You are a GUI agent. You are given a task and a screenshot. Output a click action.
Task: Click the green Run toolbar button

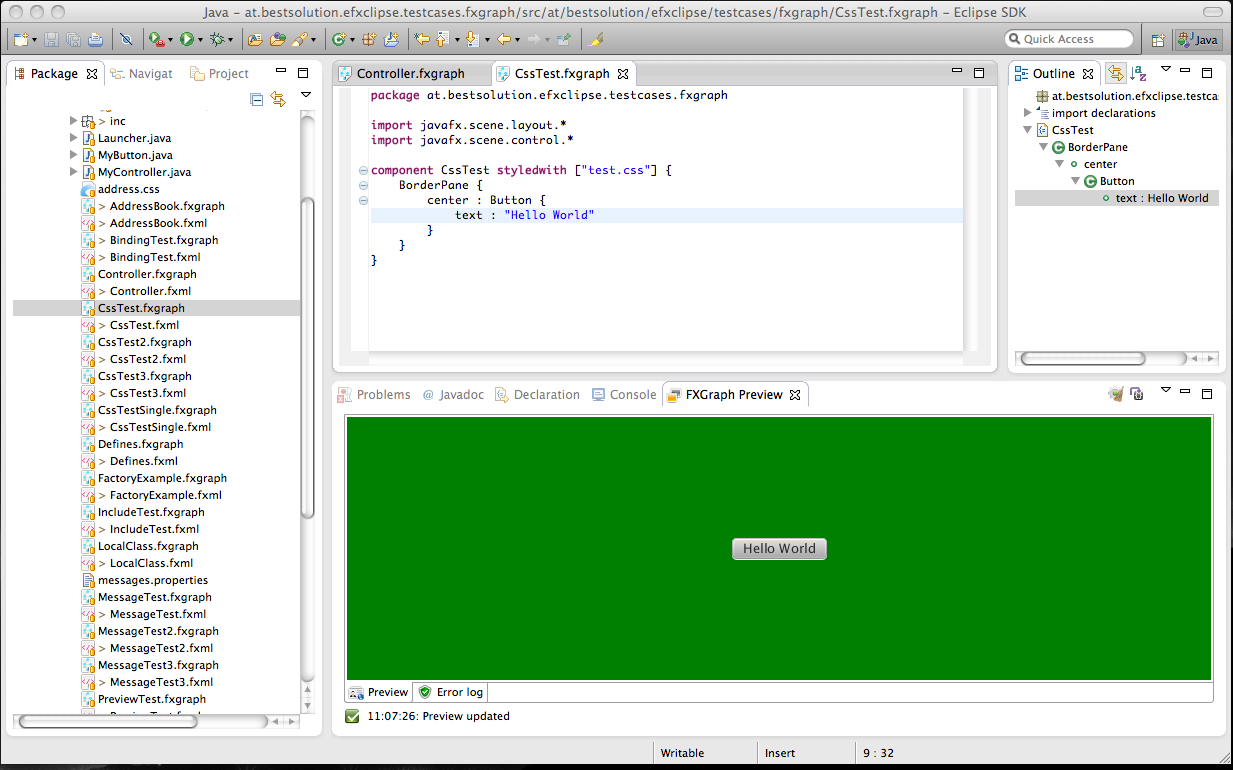186,40
